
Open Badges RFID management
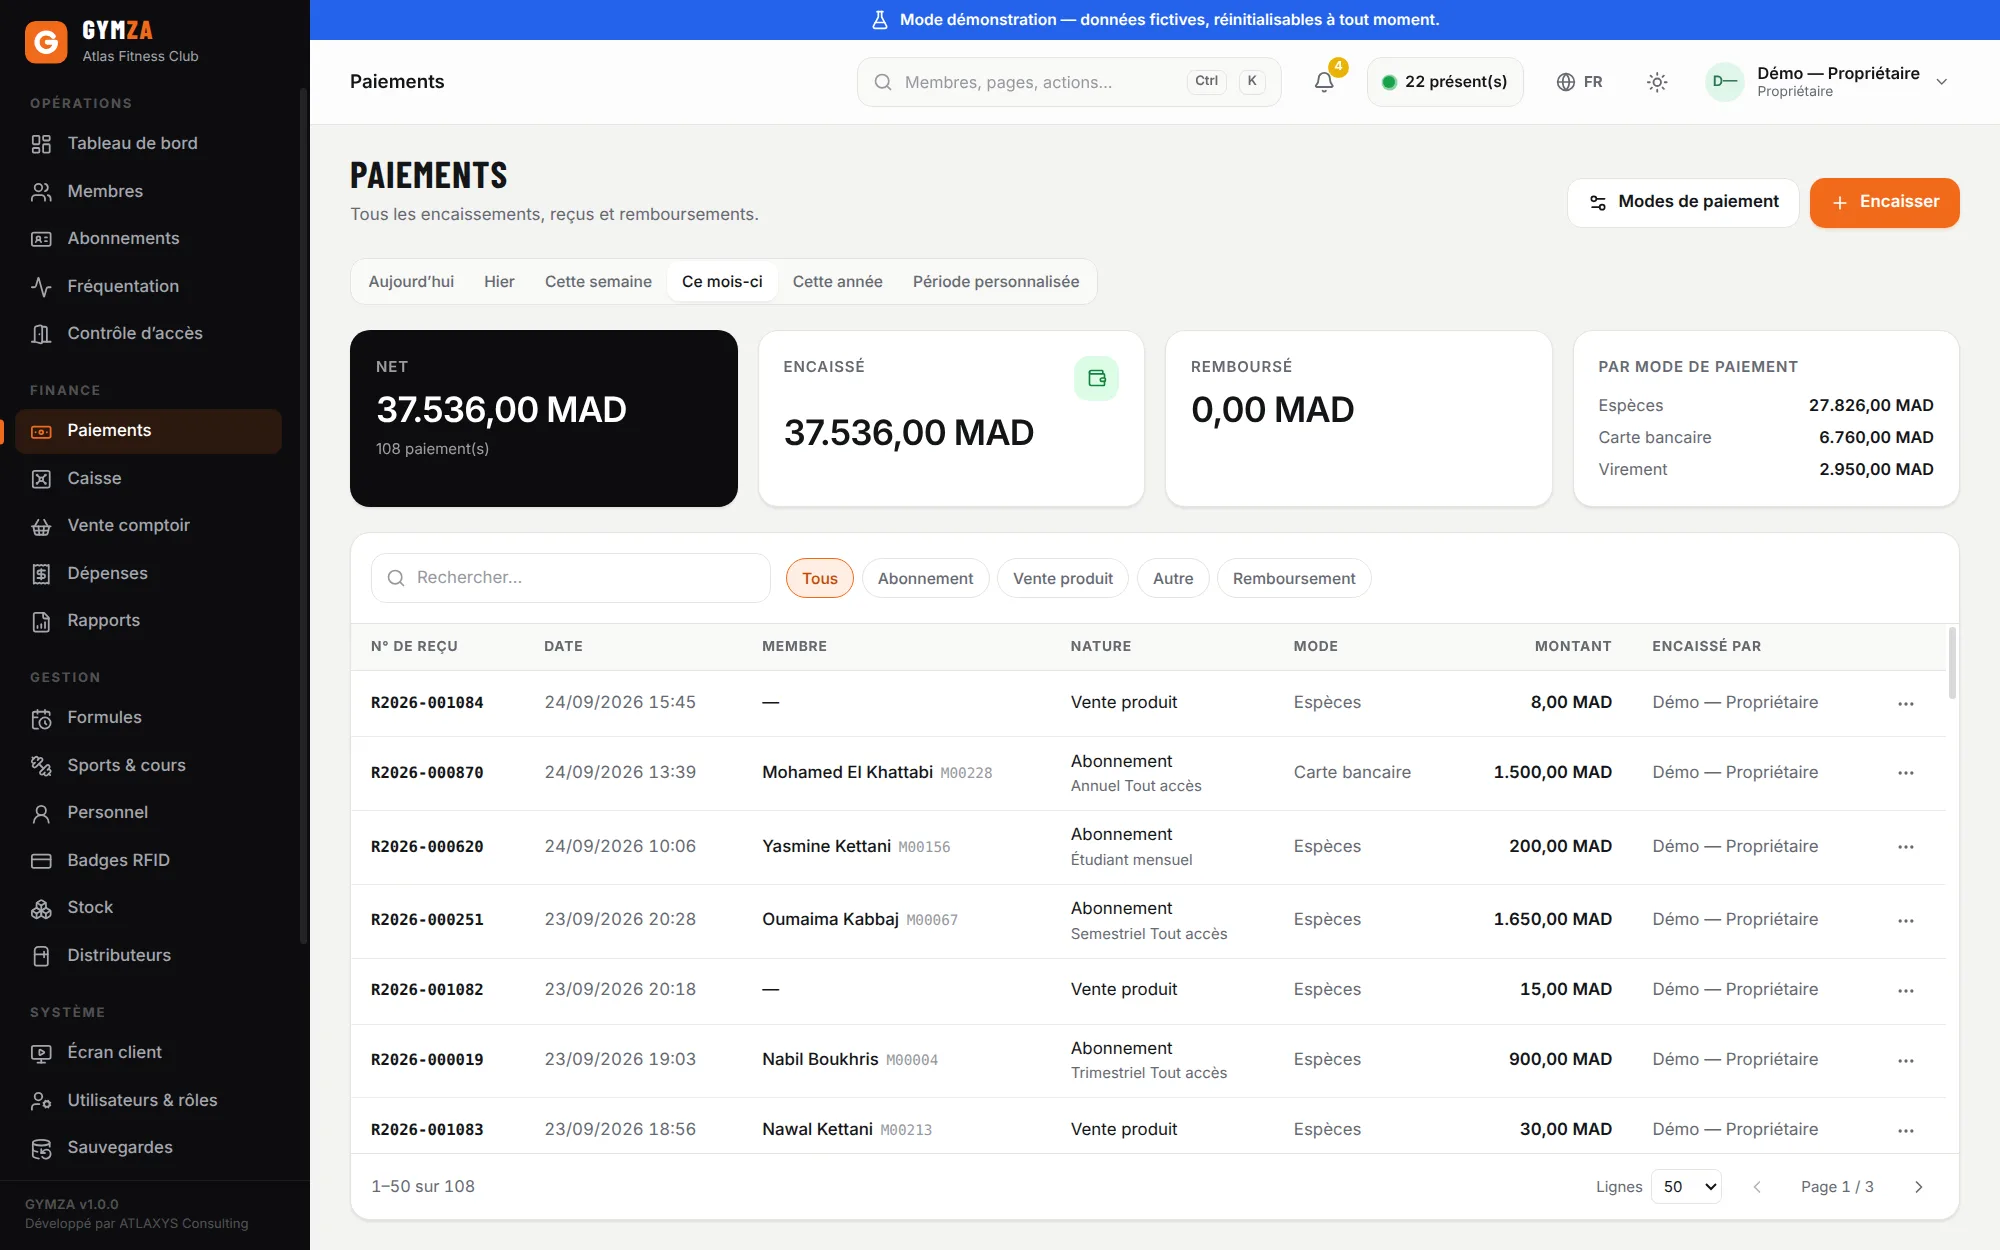[148, 860]
